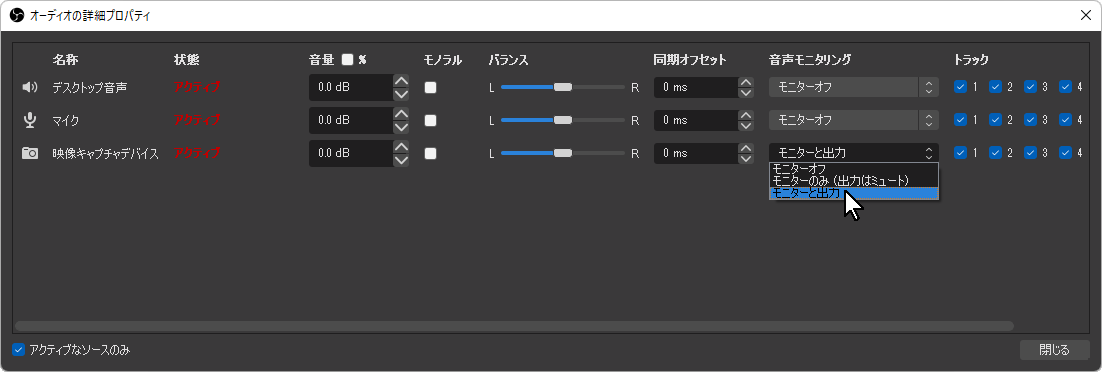Click the 0 ms field for マイク
The width and height of the screenshot is (1102, 372).
696,120
